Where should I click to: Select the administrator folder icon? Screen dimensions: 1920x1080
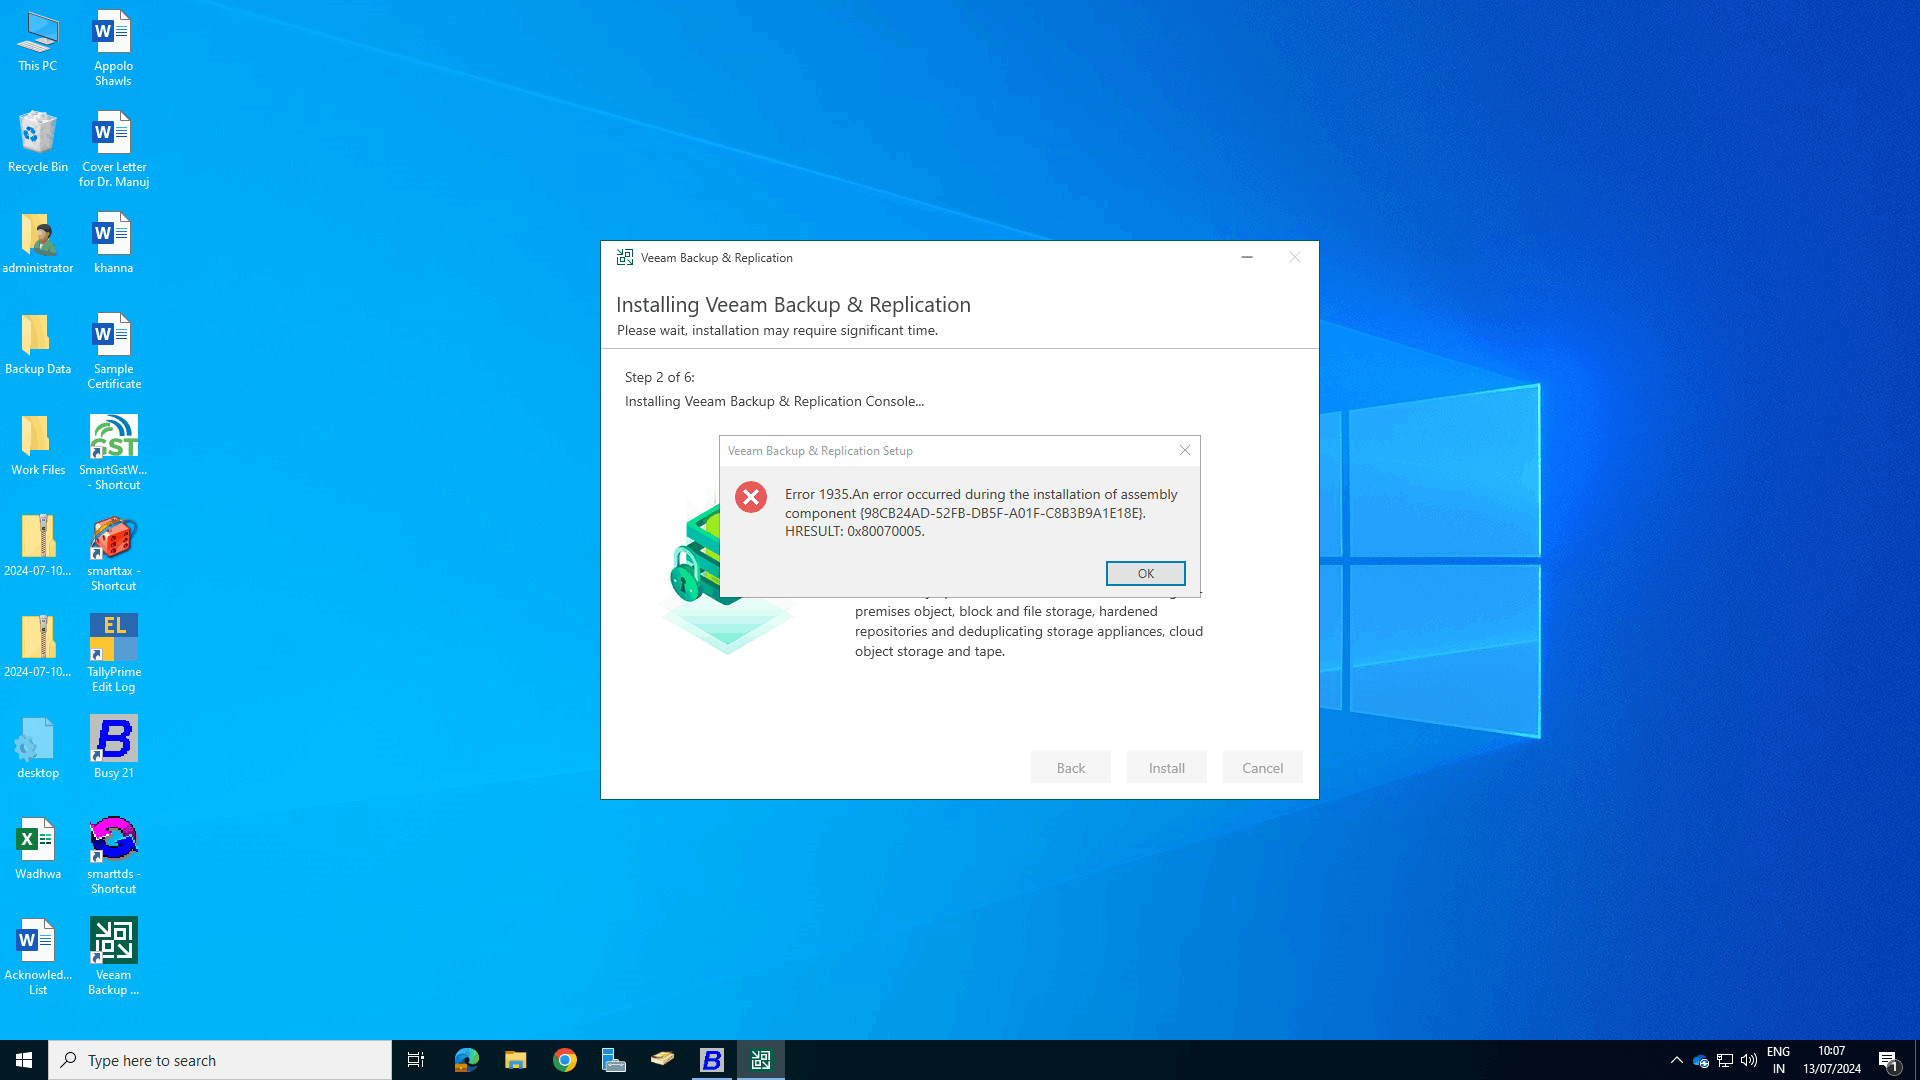(x=38, y=243)
